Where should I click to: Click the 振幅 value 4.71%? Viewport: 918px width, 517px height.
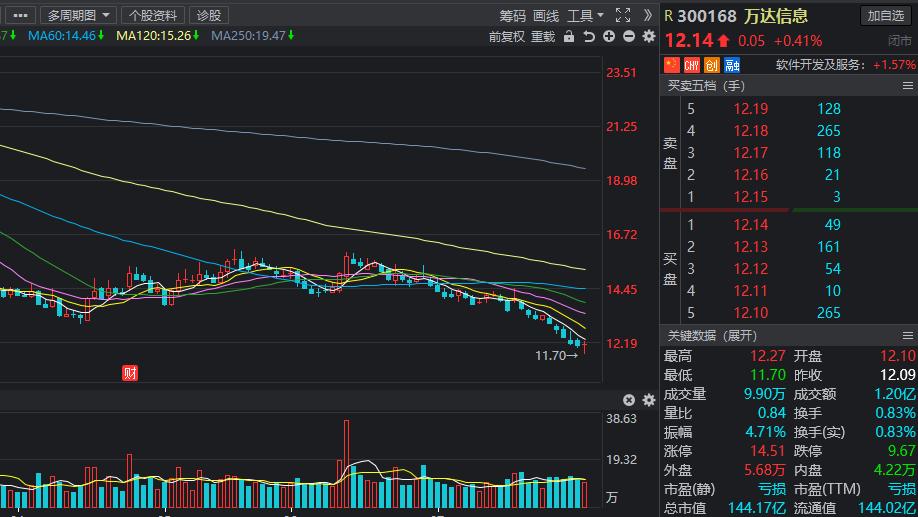click(765, 432)
